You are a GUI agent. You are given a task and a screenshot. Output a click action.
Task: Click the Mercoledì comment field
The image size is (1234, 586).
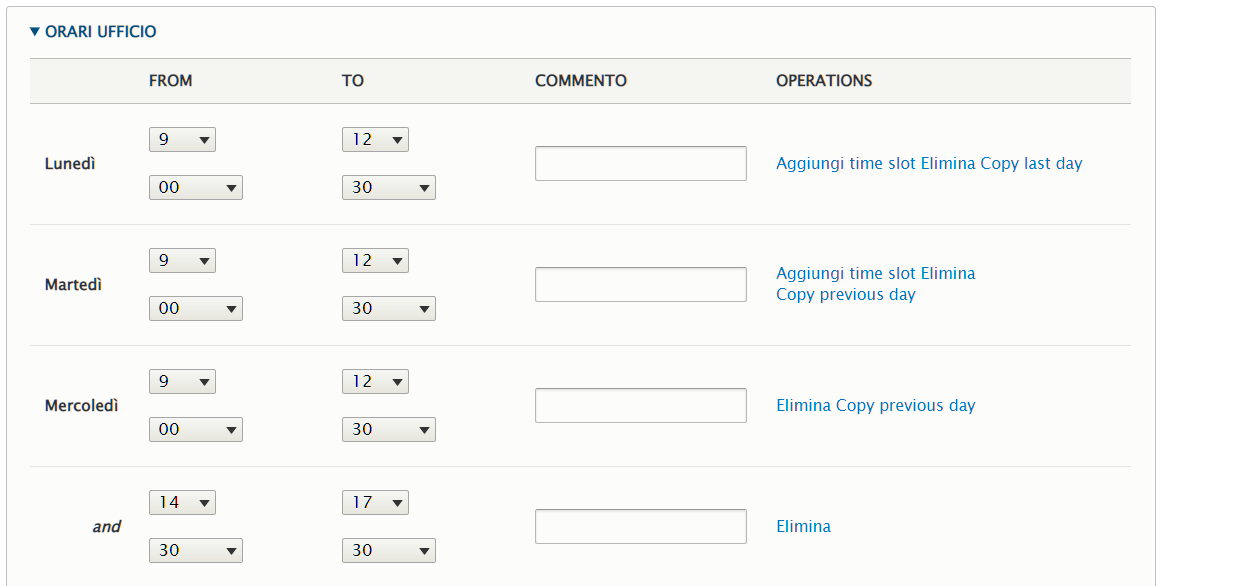(x=640, y=406)
